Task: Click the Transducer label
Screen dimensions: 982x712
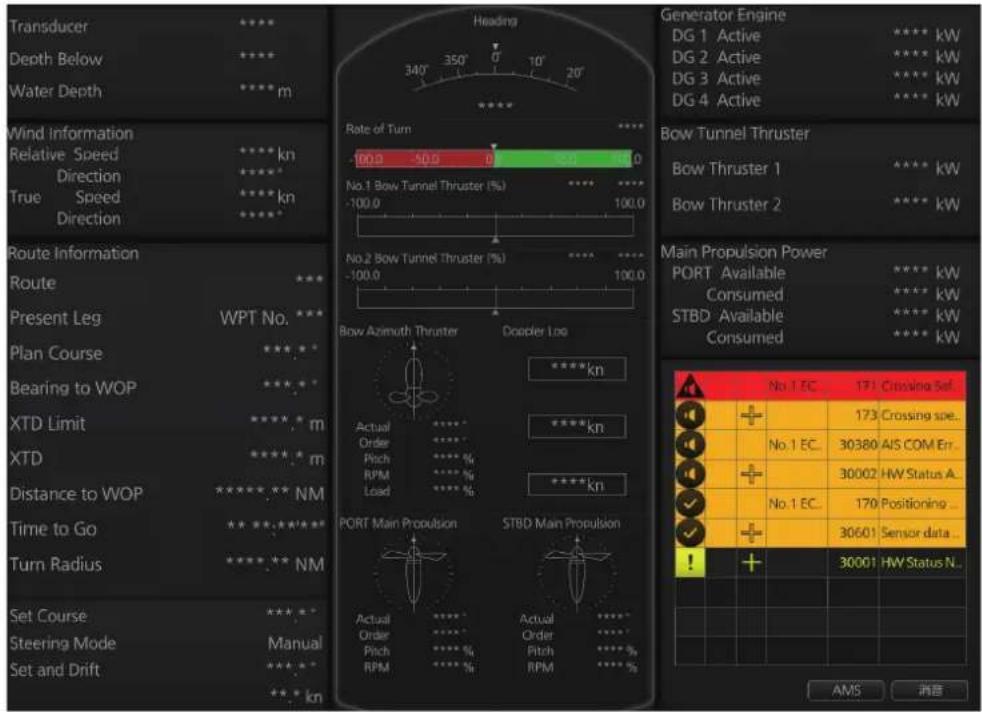Action: [x=48, y=27]
